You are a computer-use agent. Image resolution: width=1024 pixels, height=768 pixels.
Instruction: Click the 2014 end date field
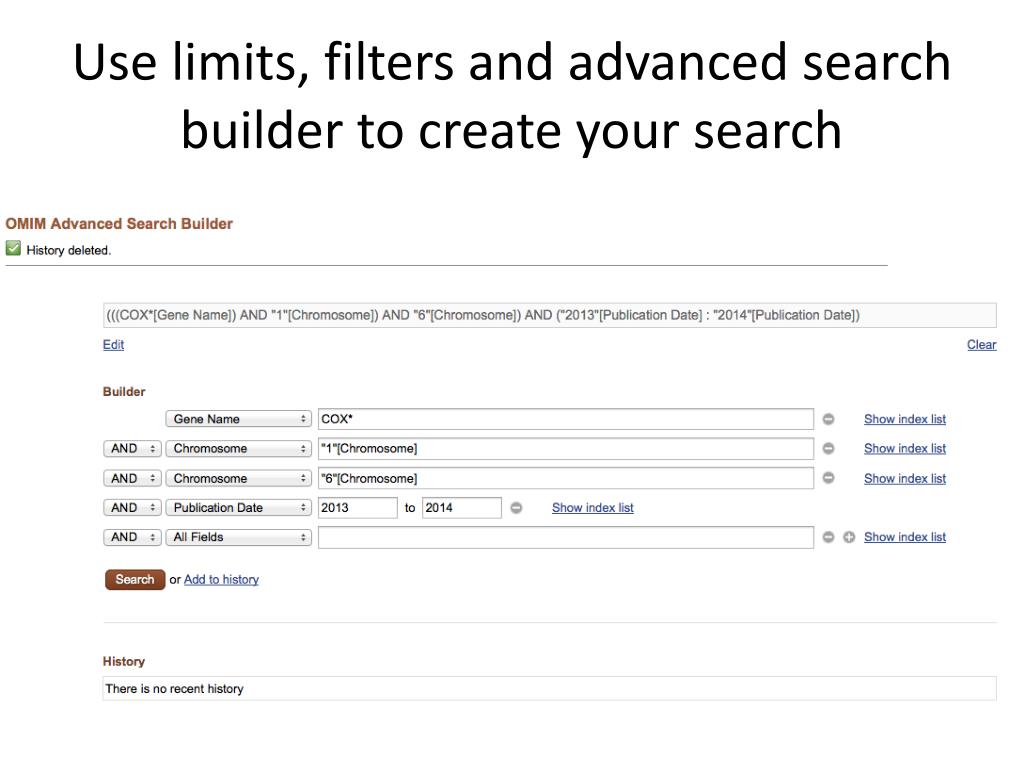click(x=462, y=507)
